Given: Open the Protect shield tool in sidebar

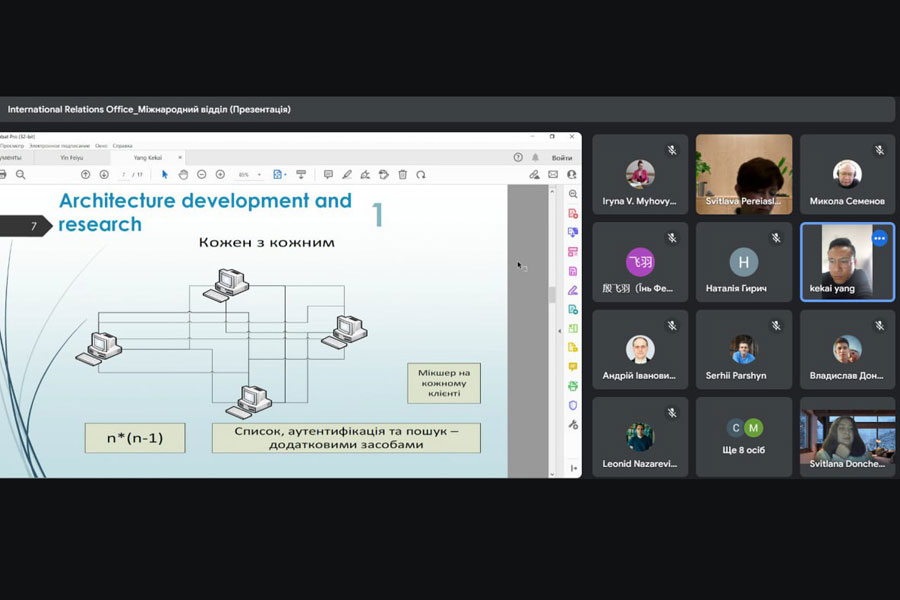Looking at the screenshot, I should point(573,405).
